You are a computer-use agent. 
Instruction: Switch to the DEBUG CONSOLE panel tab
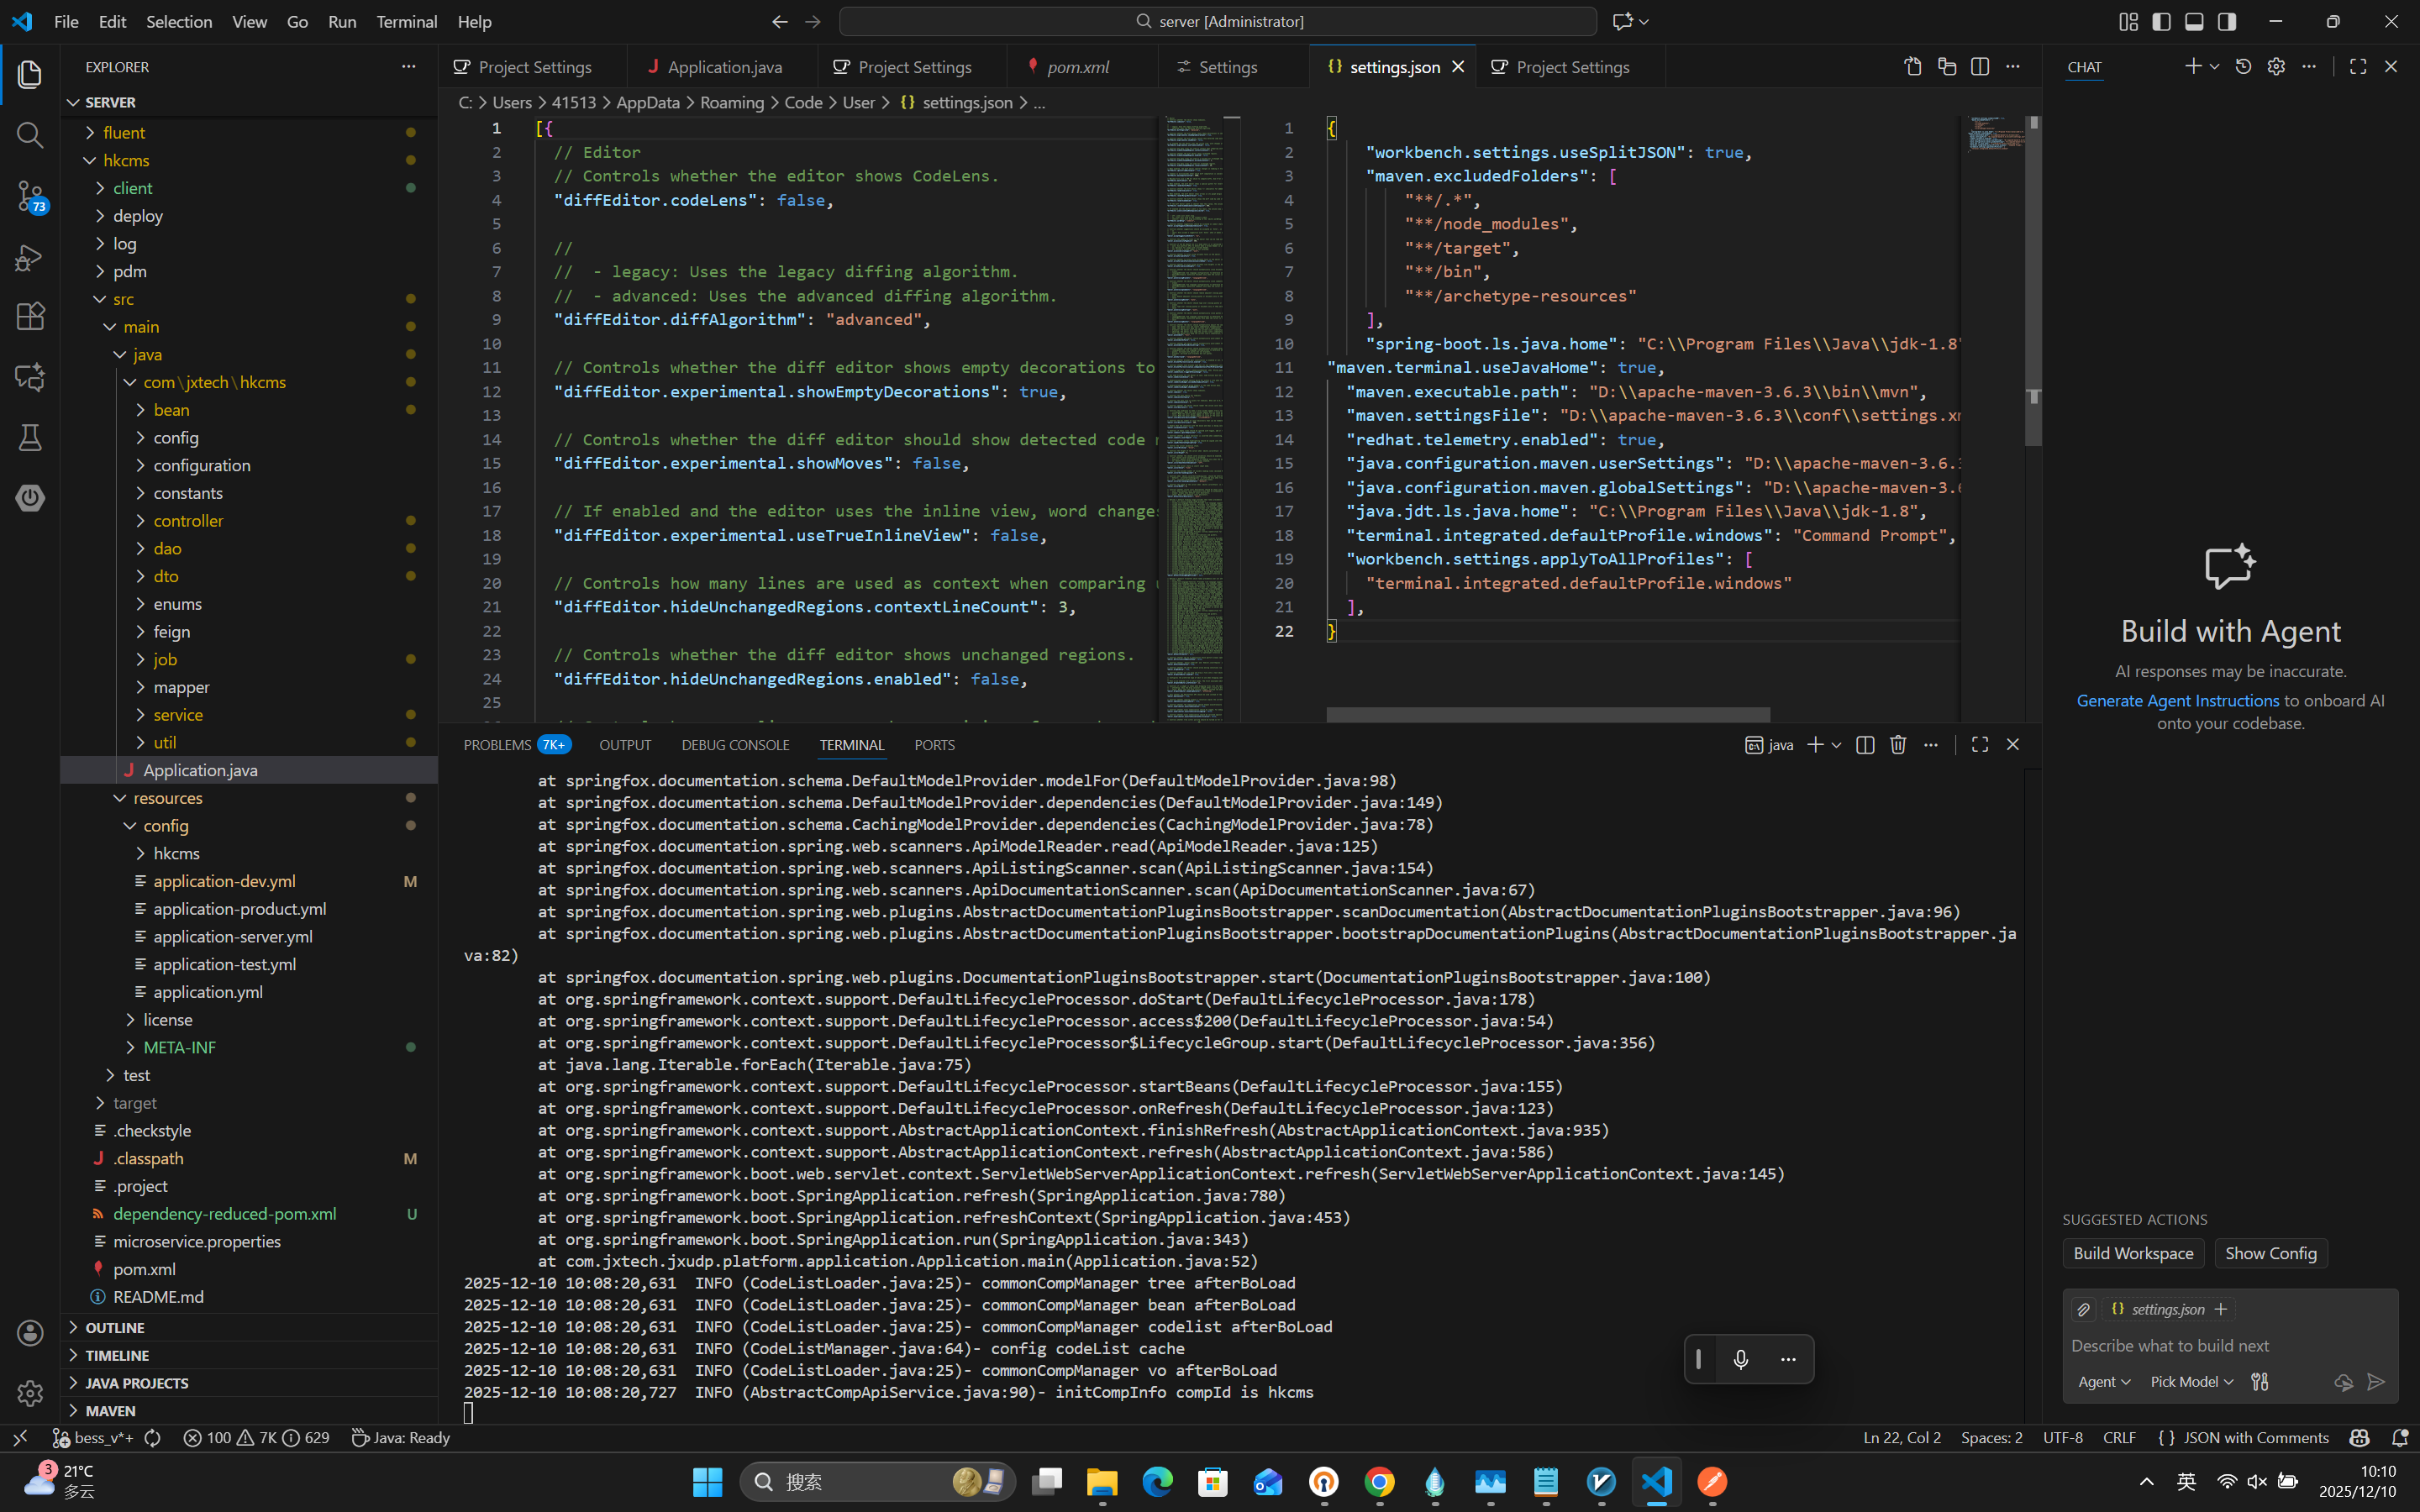[x=735, y=745]
